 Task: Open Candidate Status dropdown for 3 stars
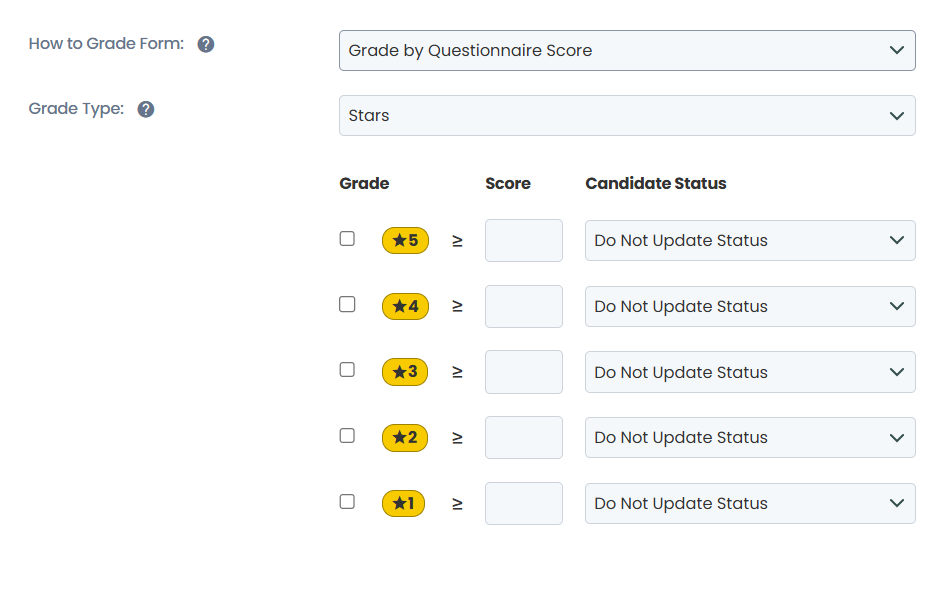[750, 372]
